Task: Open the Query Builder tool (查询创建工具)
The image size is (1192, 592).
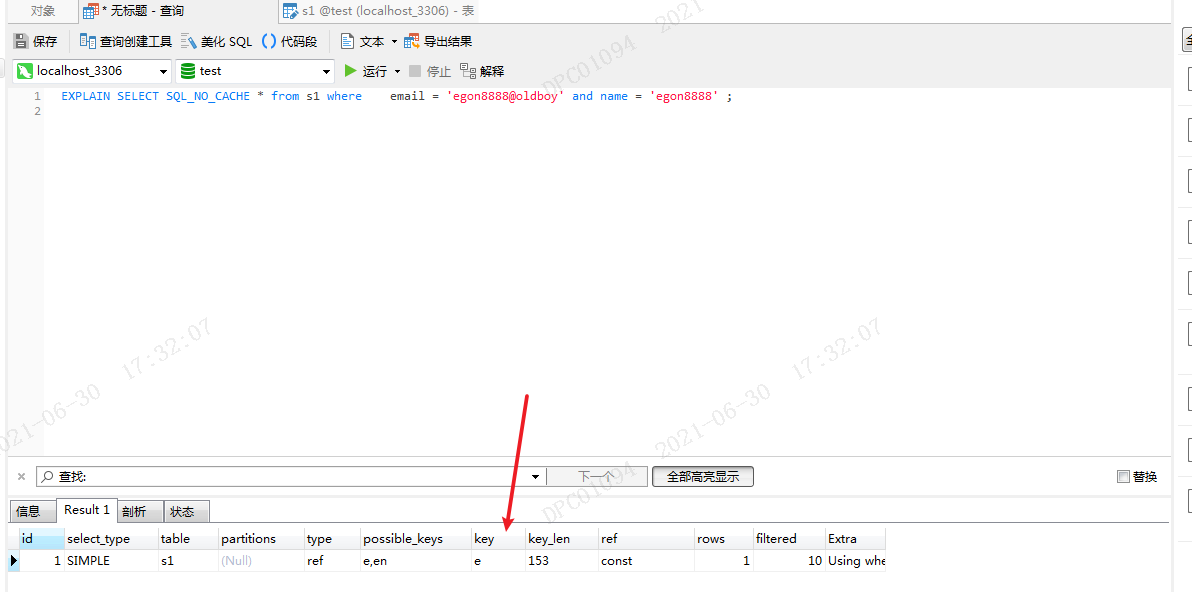Action: point(126,41)
